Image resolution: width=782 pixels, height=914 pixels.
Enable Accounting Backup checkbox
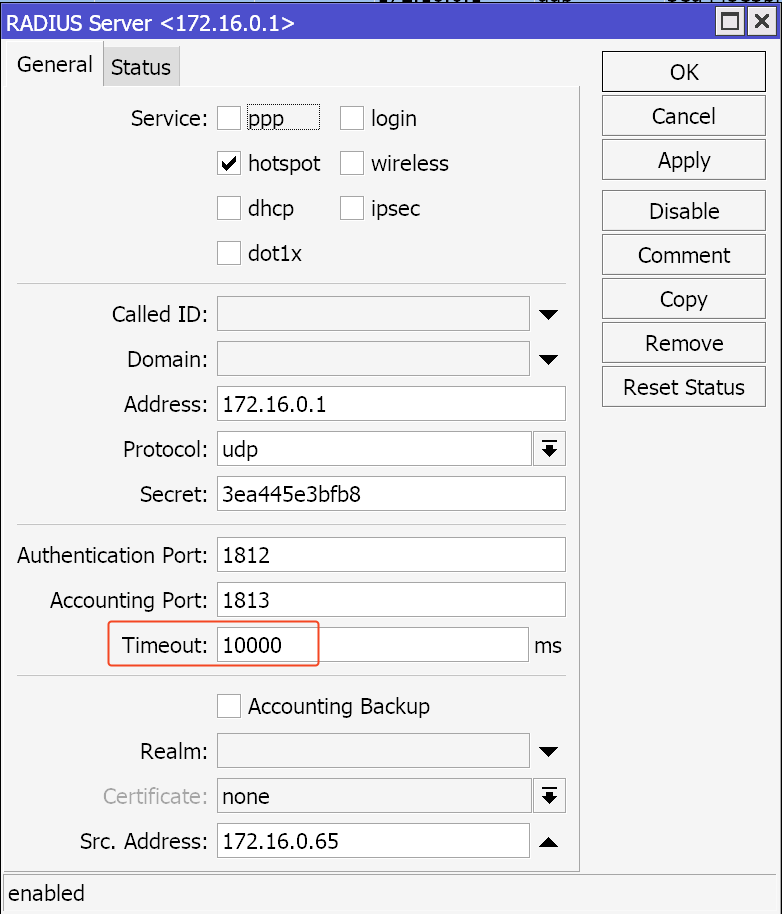(x=228, y=706)
